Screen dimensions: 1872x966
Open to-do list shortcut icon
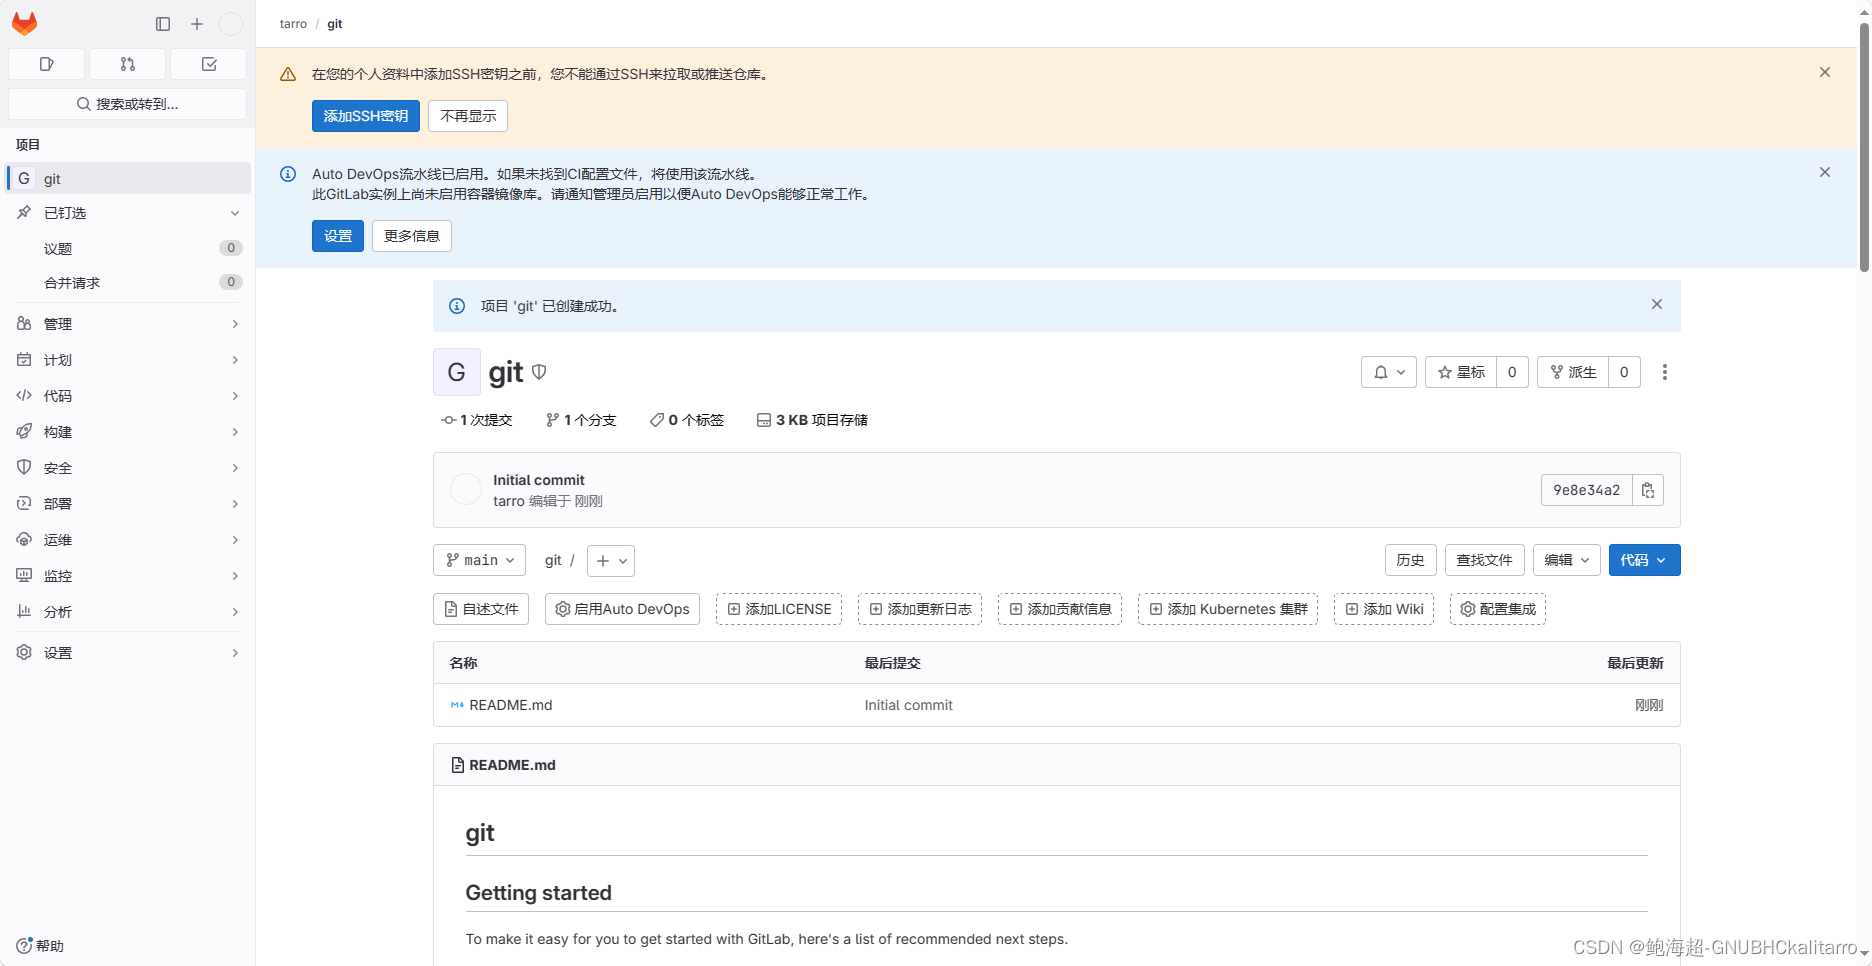pyautogui.click(x=209, y=64)
